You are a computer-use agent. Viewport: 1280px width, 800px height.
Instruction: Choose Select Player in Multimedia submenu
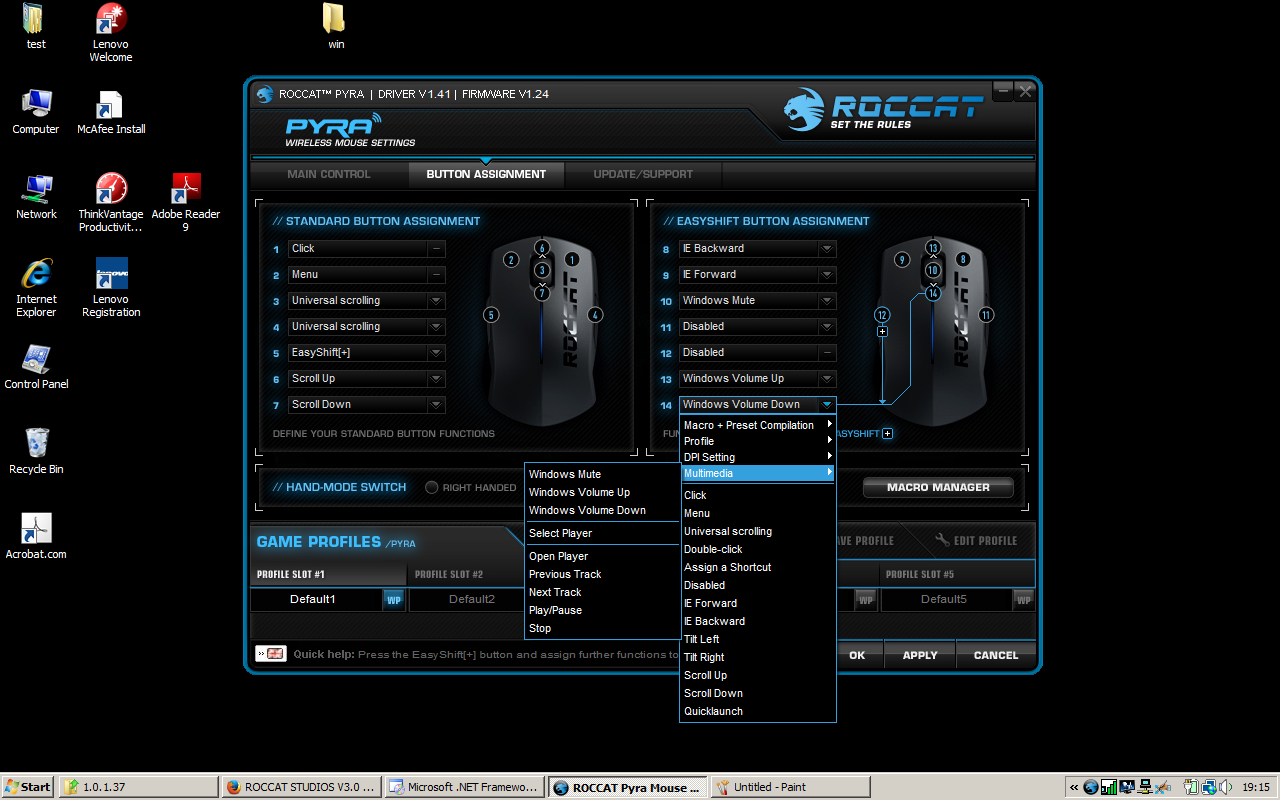[x=603, y=533]
